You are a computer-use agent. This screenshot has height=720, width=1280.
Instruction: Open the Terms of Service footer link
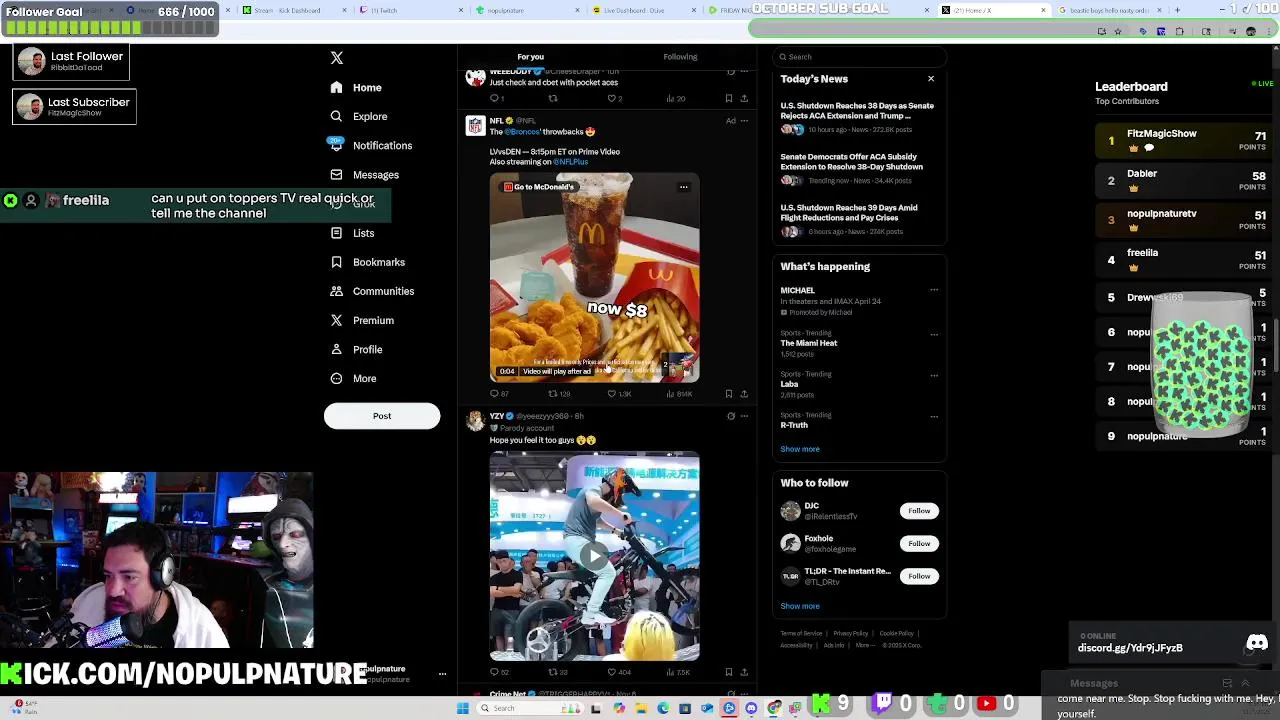[801, 634]
